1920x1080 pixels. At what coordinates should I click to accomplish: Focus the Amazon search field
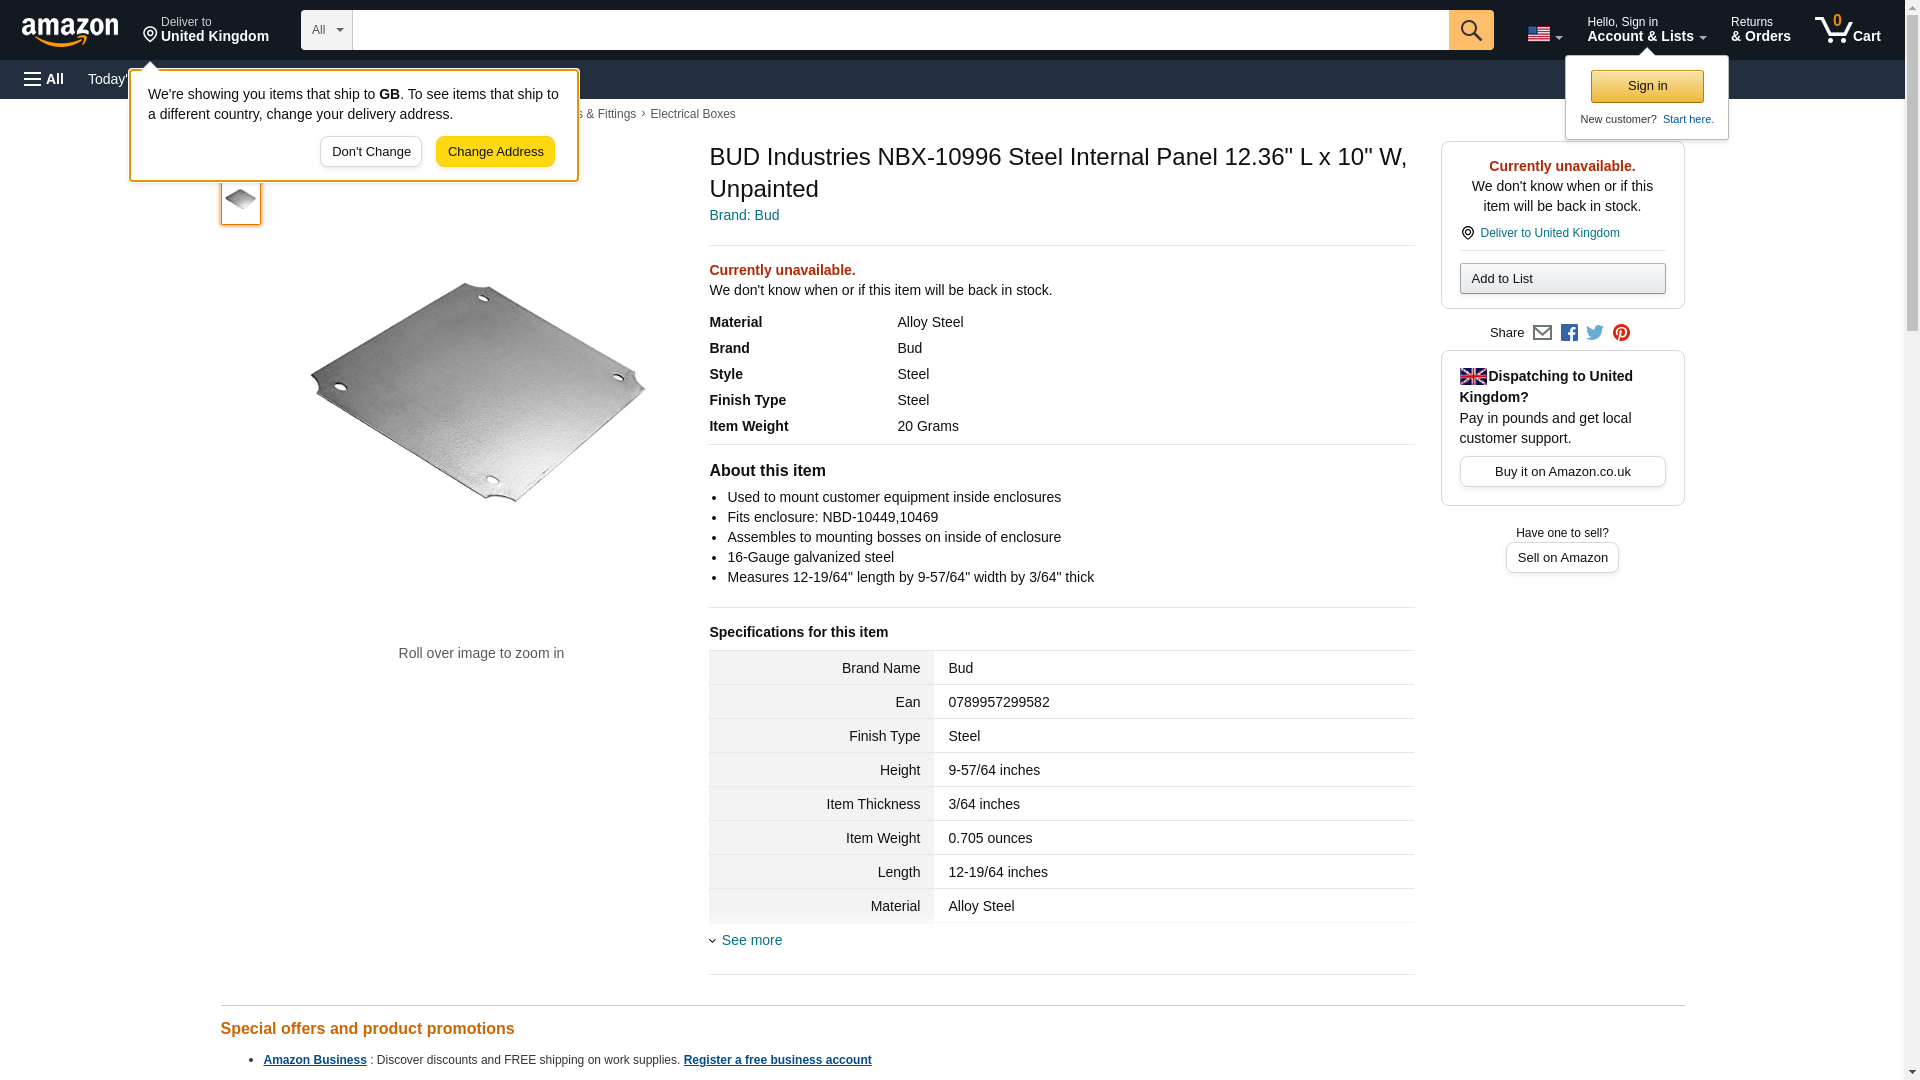pyautogui.click(x=900, y=30)
